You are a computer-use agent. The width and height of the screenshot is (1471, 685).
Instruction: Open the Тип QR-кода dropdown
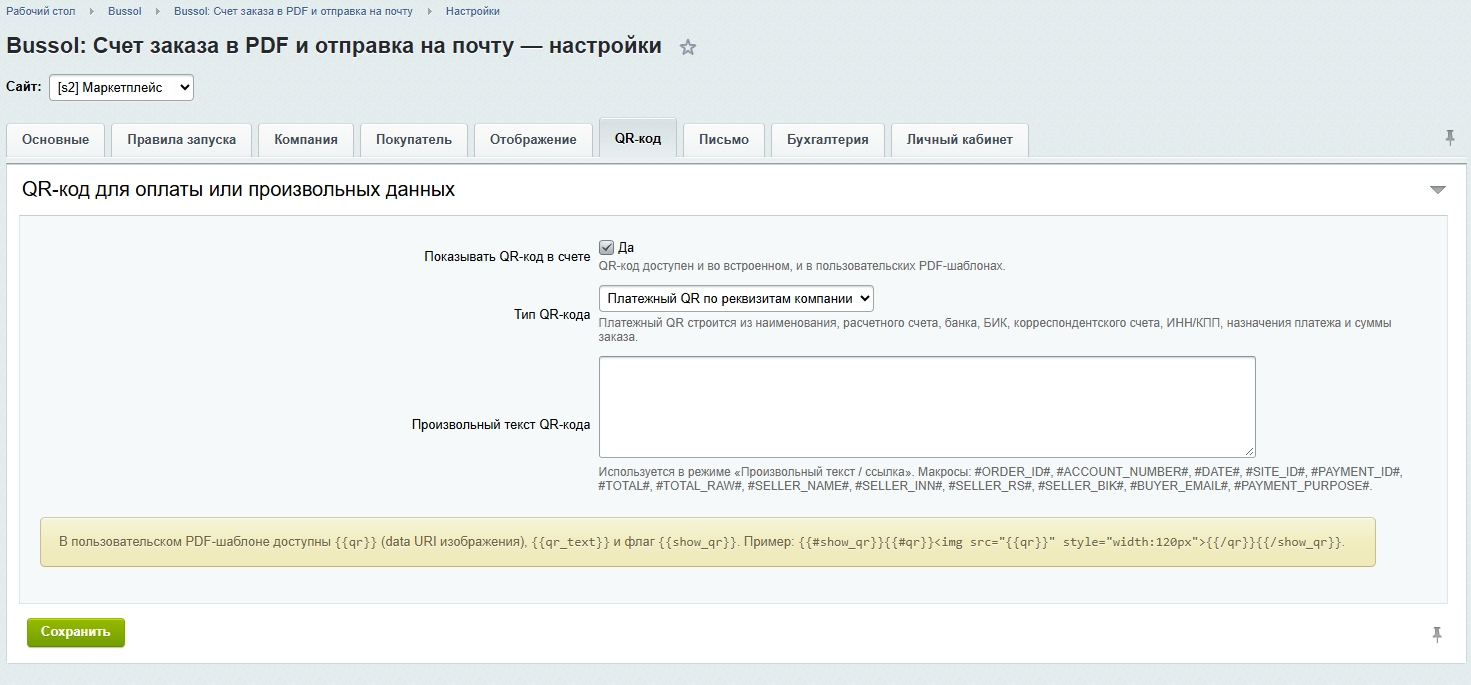736,298
